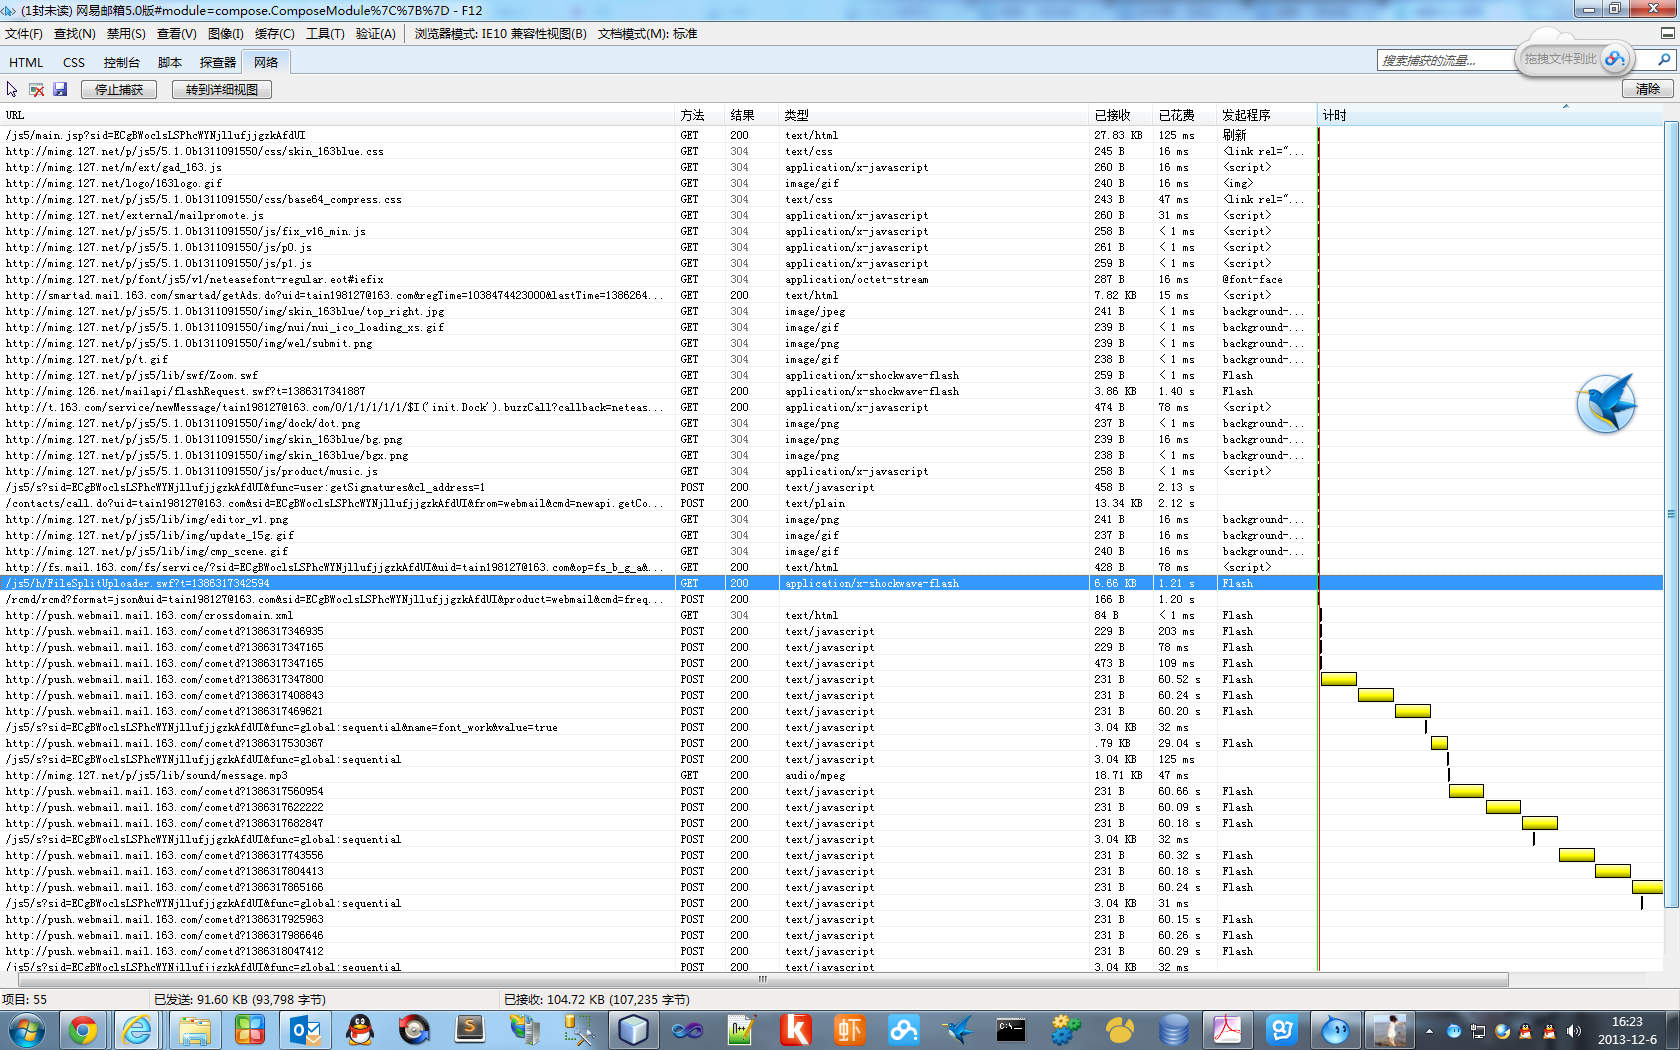The width and height of the screenshot is (1680, 1050).
Task: Click the 清除 button
Action: click(x=1648, y=89)
